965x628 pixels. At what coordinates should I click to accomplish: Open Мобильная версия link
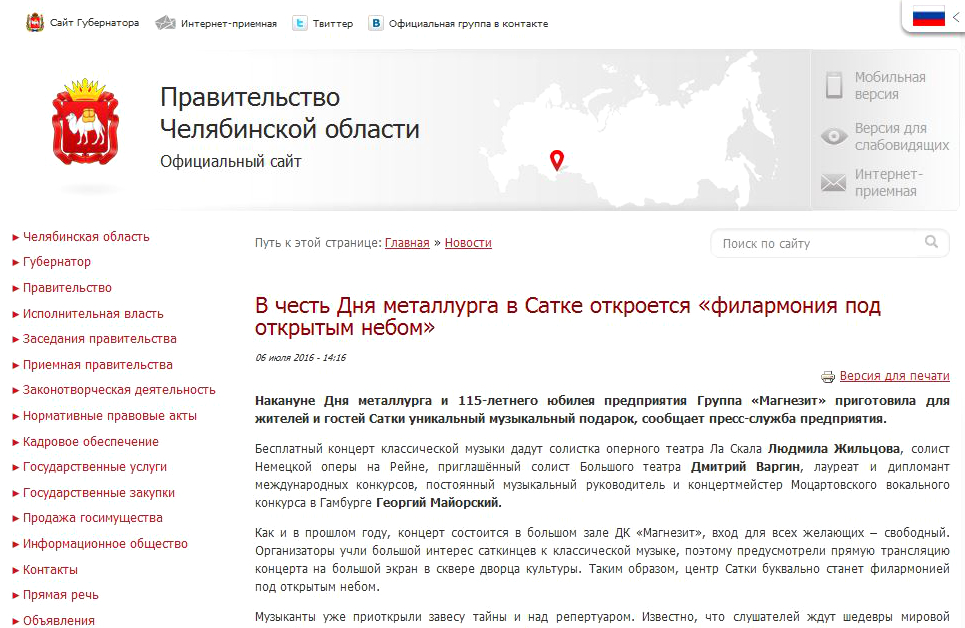(x=889, y=86)
